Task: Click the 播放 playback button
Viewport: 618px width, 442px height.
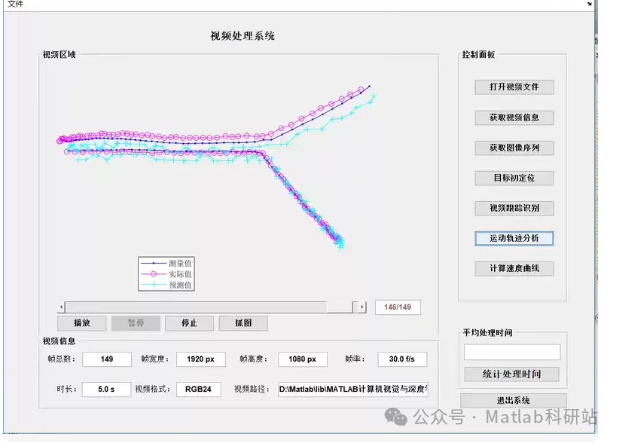Action: [82, 323]
